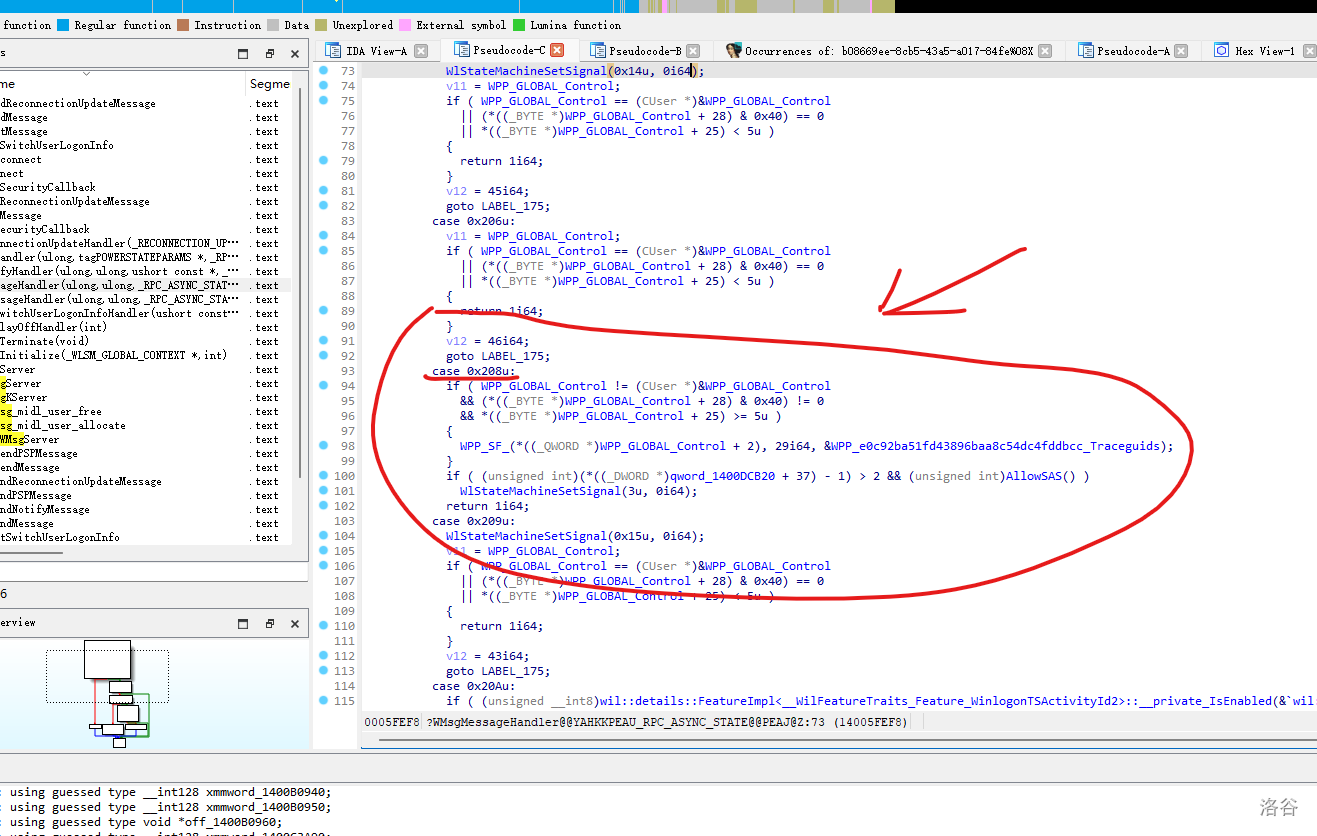The image size is (1317, 836).
Task: Click the Lumina function green legend swatch
Action: (x=519, y=25)
